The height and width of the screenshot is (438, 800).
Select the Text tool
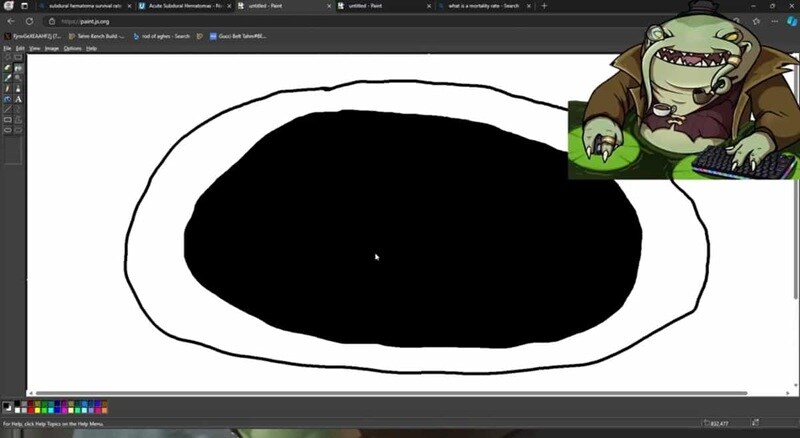[x=18, y=99]
